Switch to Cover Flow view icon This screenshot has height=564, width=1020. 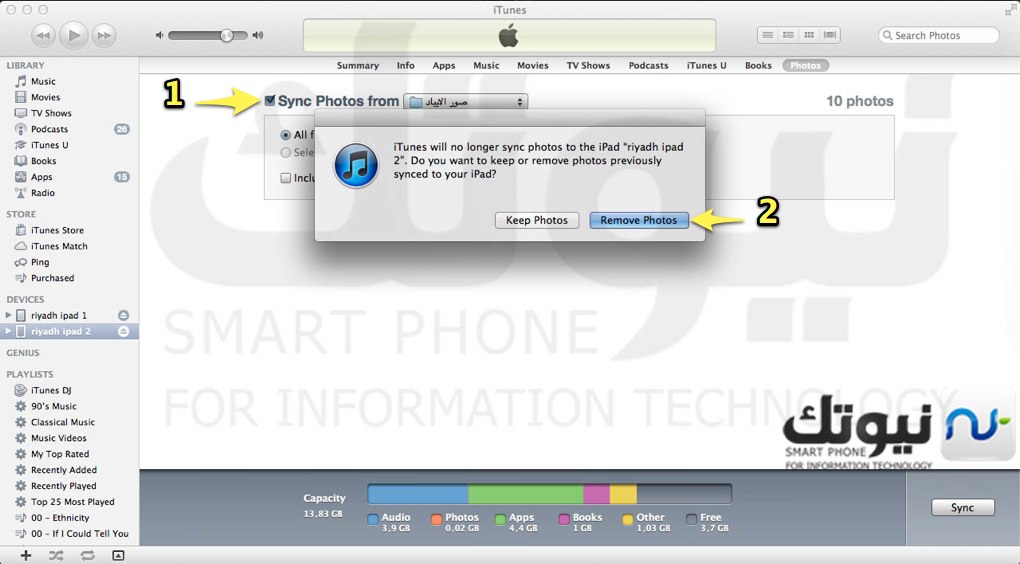pos(830,35)
